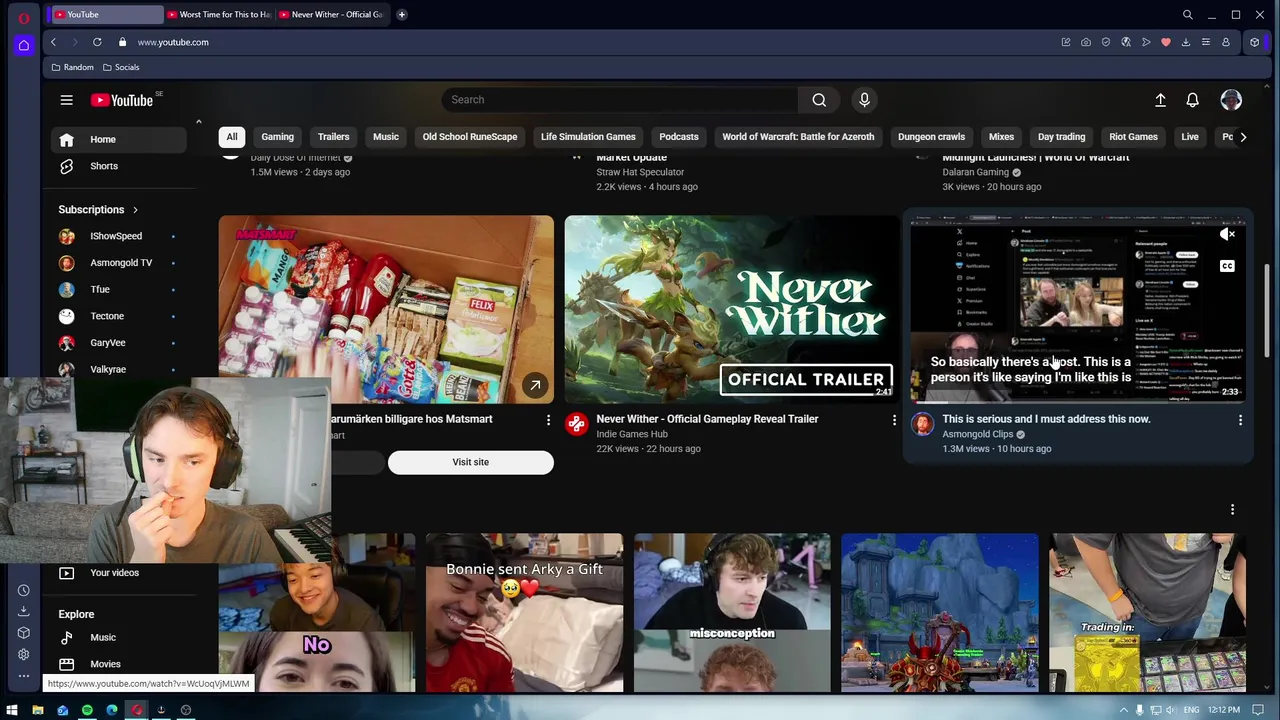The width and height of the screenshot is (1280, 720).
Task: Expand Subscriptions with its chevron arrow
Action: (x=135, y=210)
